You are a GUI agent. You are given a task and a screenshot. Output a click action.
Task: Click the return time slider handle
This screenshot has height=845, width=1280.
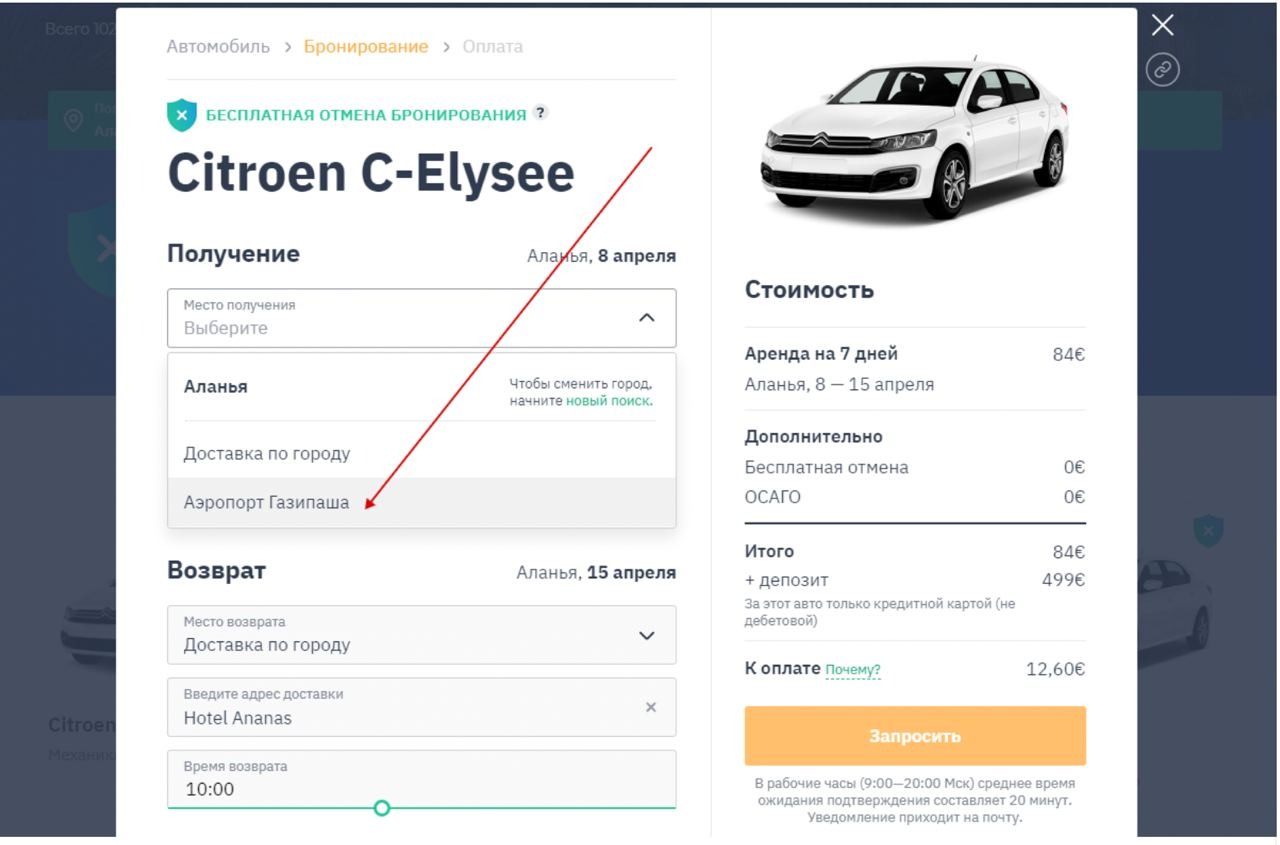[x=381, y=807]
